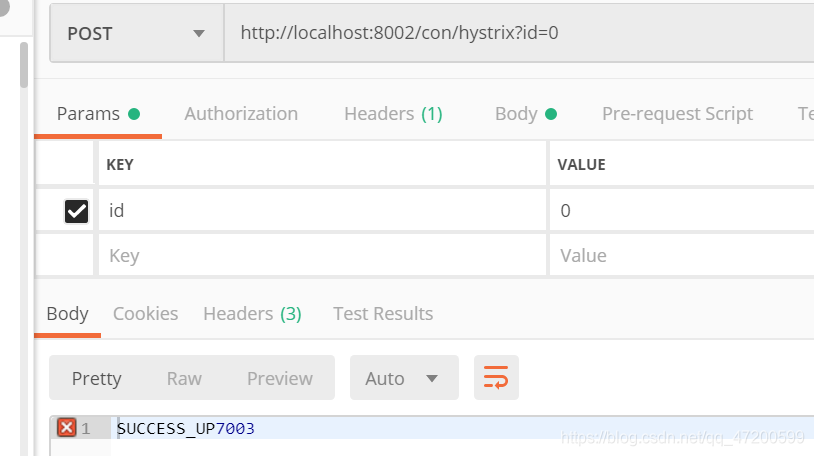Screen dimensions: 814x456
Task: Uncheck the id parameter checkbox
Action: 76,211
